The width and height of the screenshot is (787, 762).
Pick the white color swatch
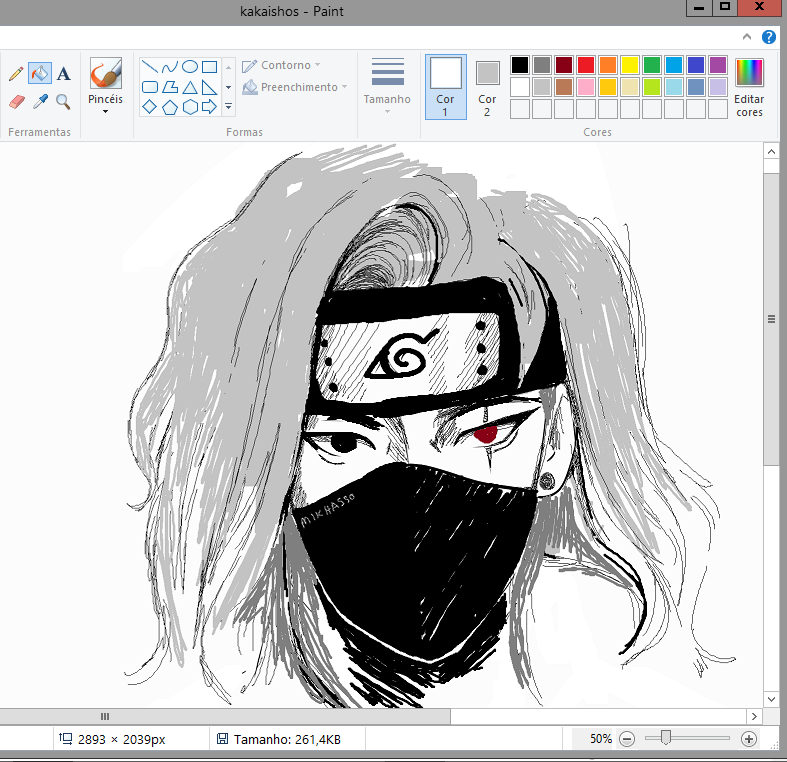pyautogui.click(x=520, y=87)
